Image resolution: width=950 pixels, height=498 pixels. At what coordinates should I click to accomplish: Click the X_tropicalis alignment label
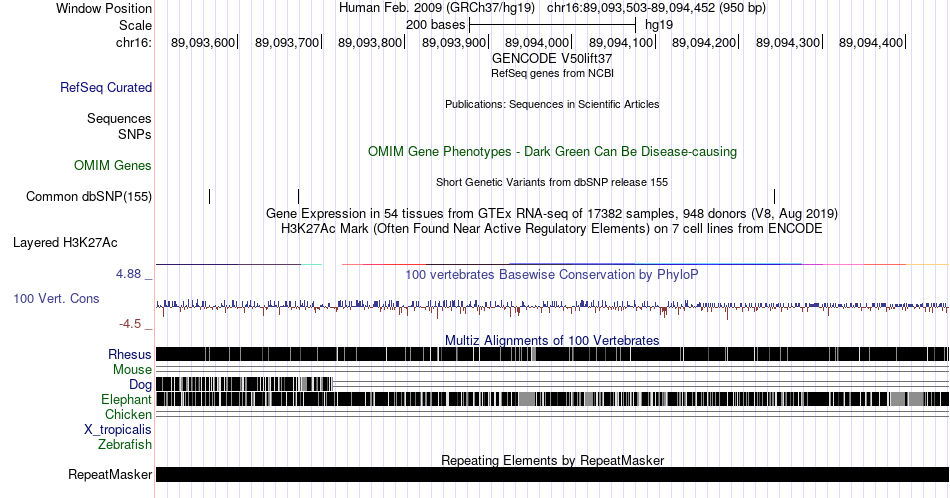(118, 430)
